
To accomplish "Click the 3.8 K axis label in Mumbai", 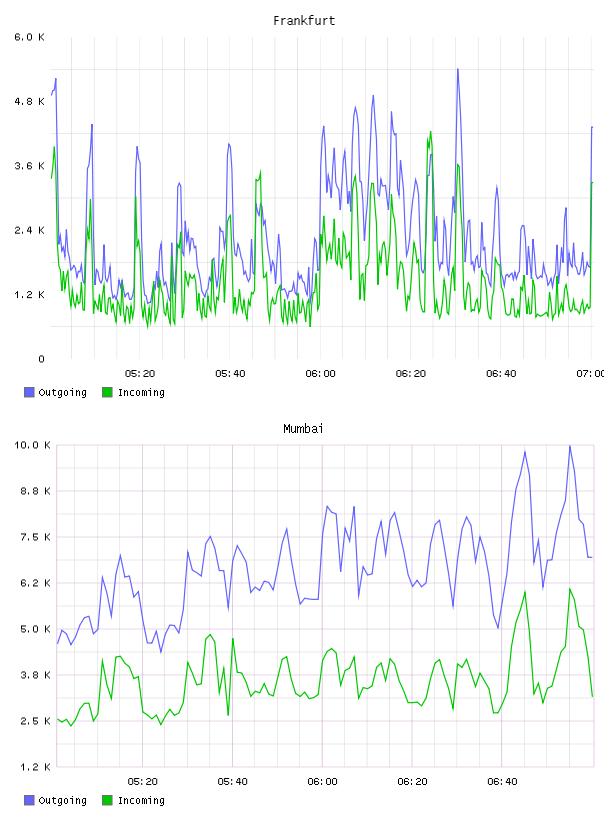I will coord(35,675).
